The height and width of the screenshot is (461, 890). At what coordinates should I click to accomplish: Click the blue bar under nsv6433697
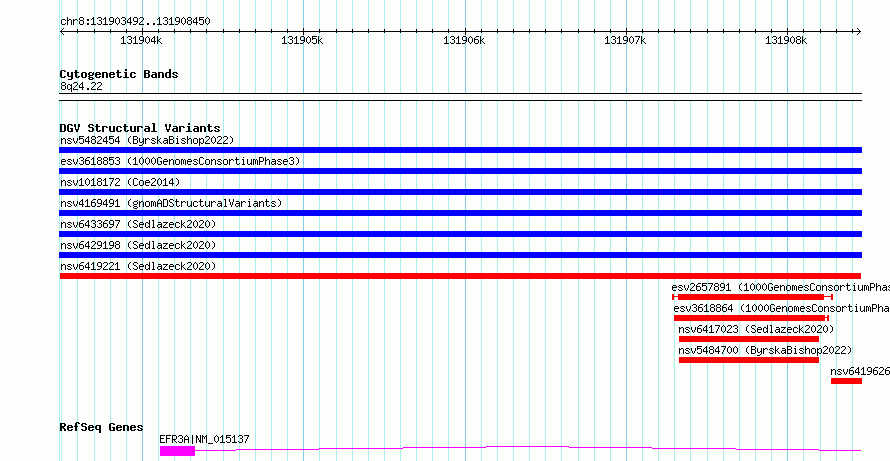pos(460,234)
